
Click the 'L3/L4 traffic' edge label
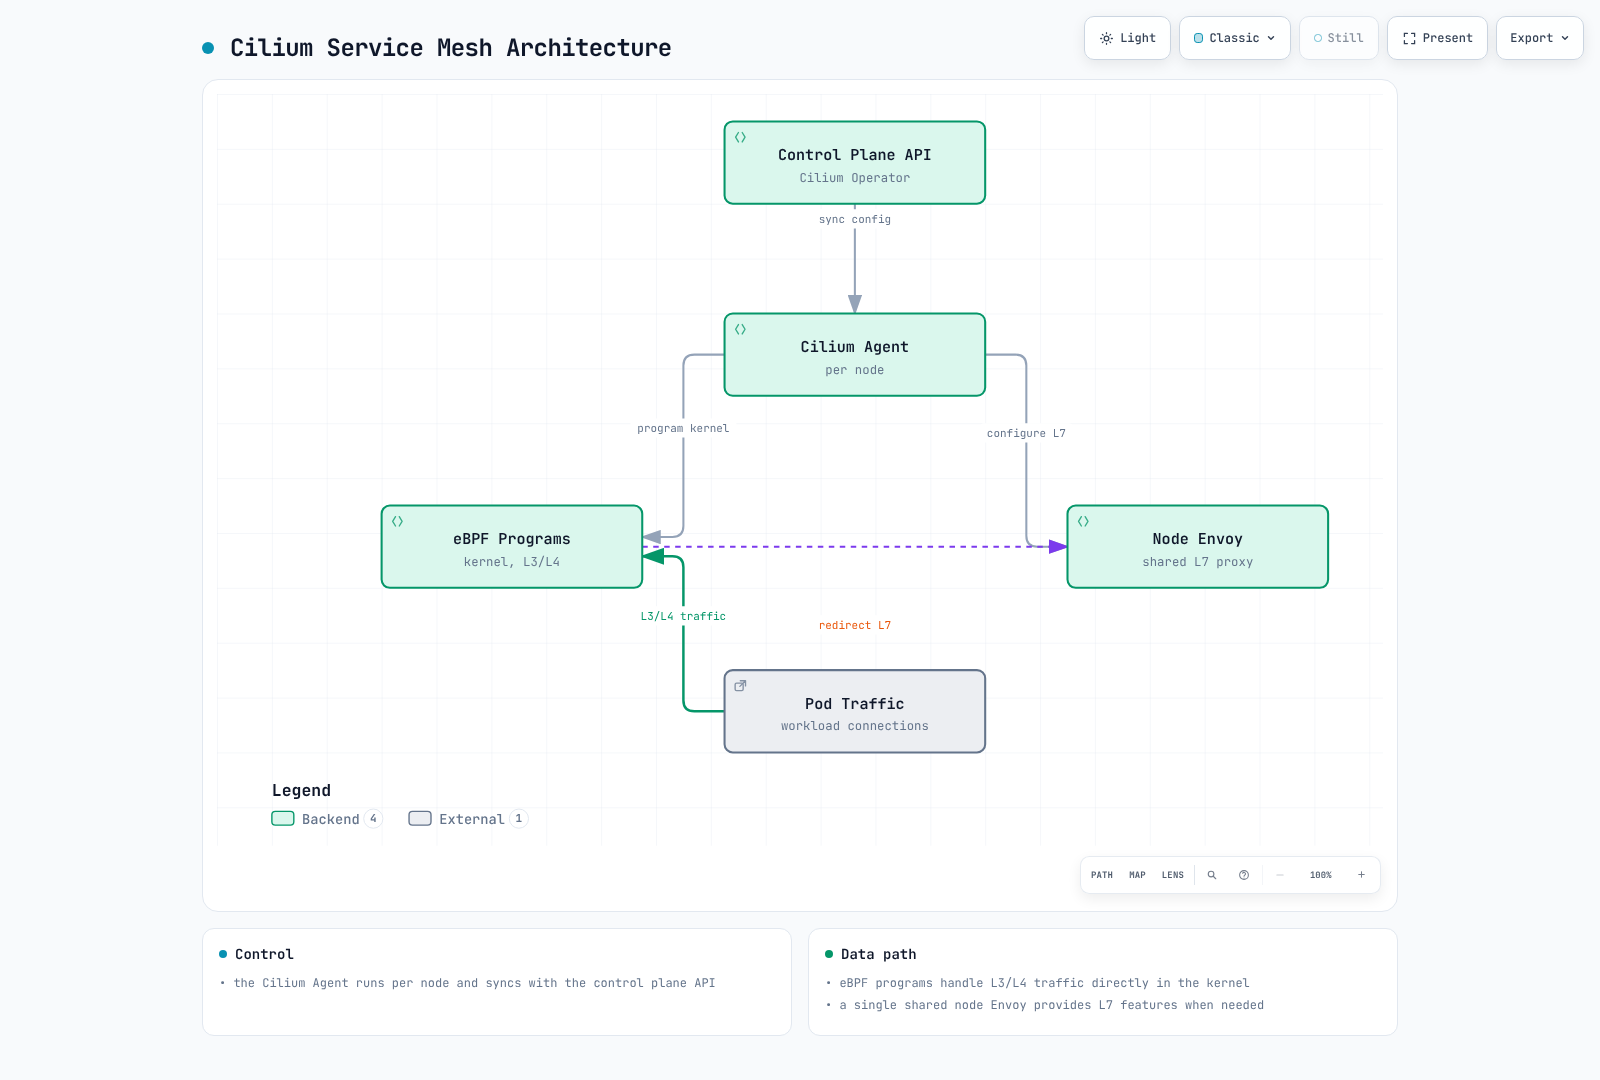pyautogui.click(x=684, y=617)
